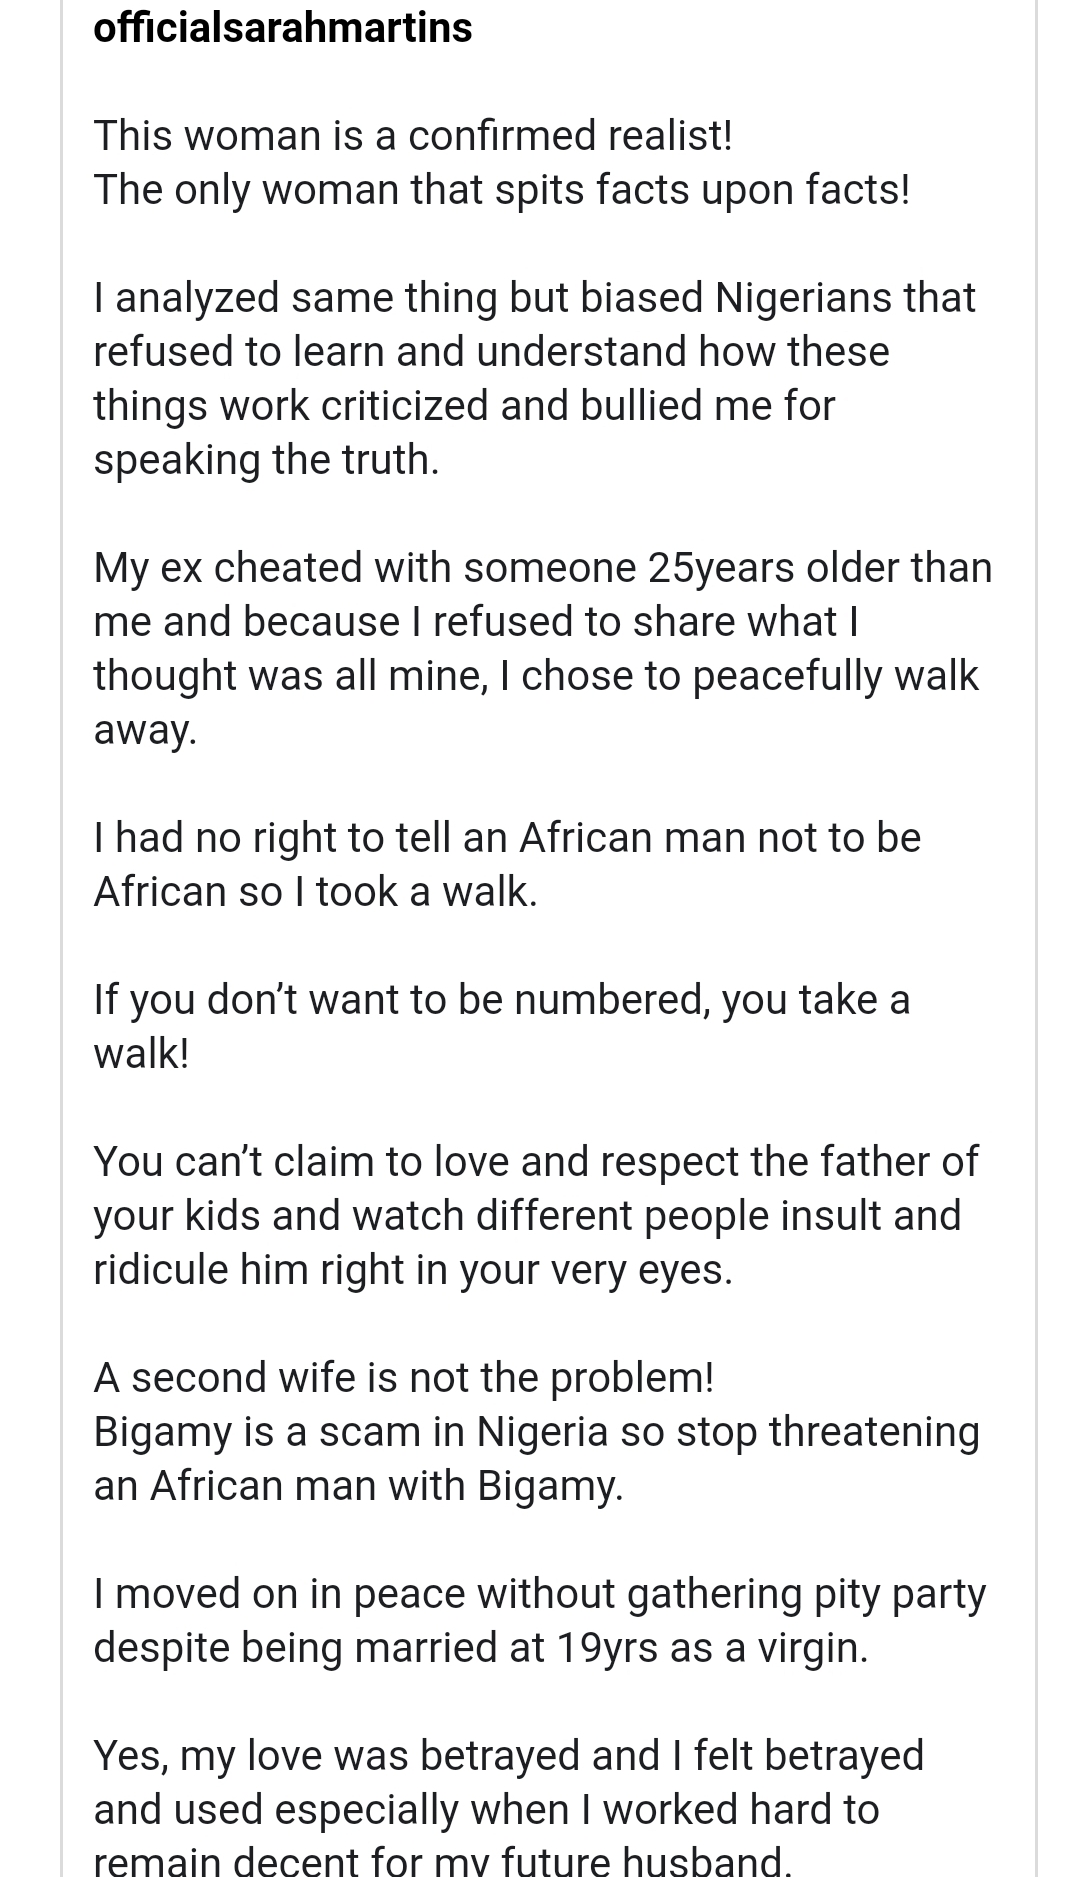Tap the line 'If you don't want to be numbered'
1080x1877 pixels.
(501, 999)
